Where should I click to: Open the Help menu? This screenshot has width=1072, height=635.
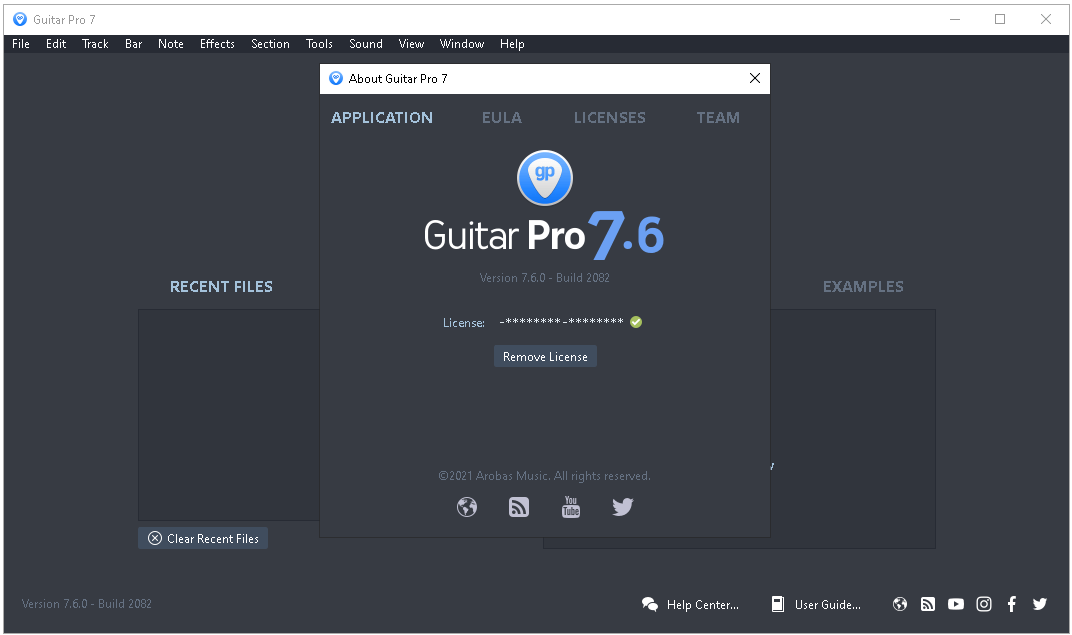pyautogui.click(x=512, y=44)
